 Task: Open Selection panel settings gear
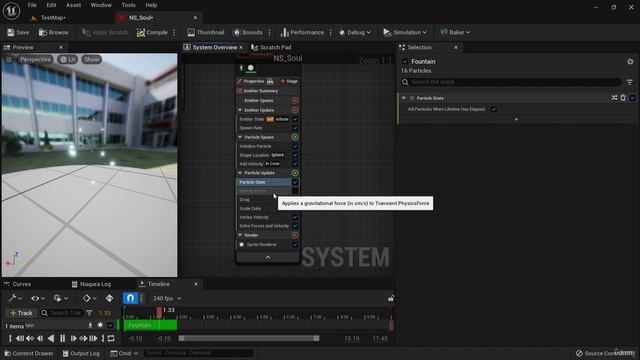click(630, 62)
